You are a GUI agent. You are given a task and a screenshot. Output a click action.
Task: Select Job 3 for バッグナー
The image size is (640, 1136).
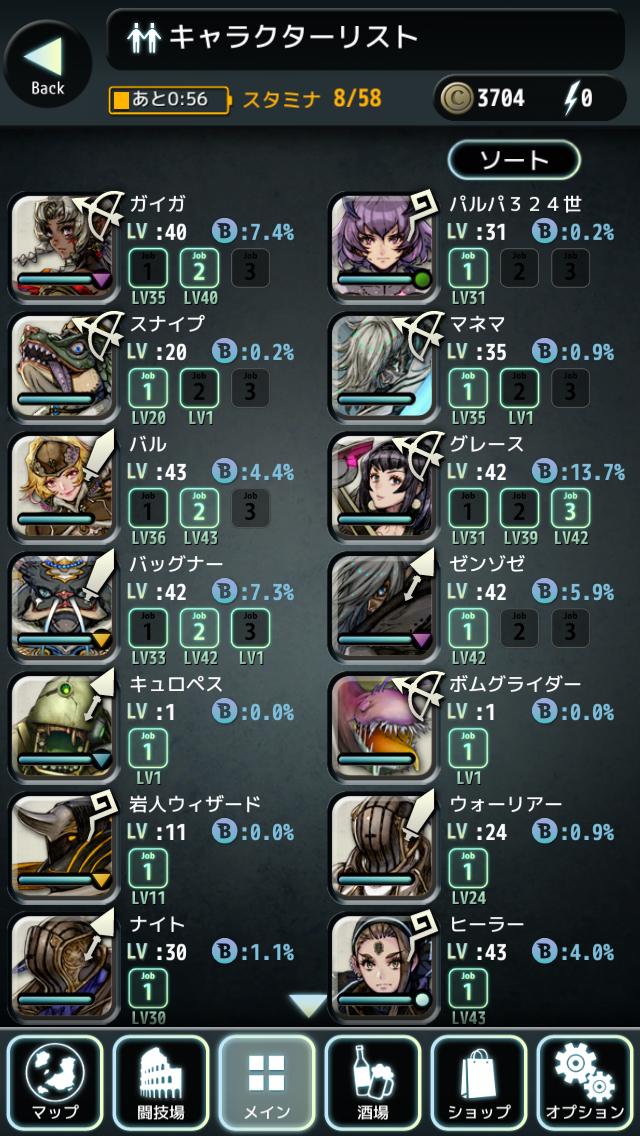[250, 628]
